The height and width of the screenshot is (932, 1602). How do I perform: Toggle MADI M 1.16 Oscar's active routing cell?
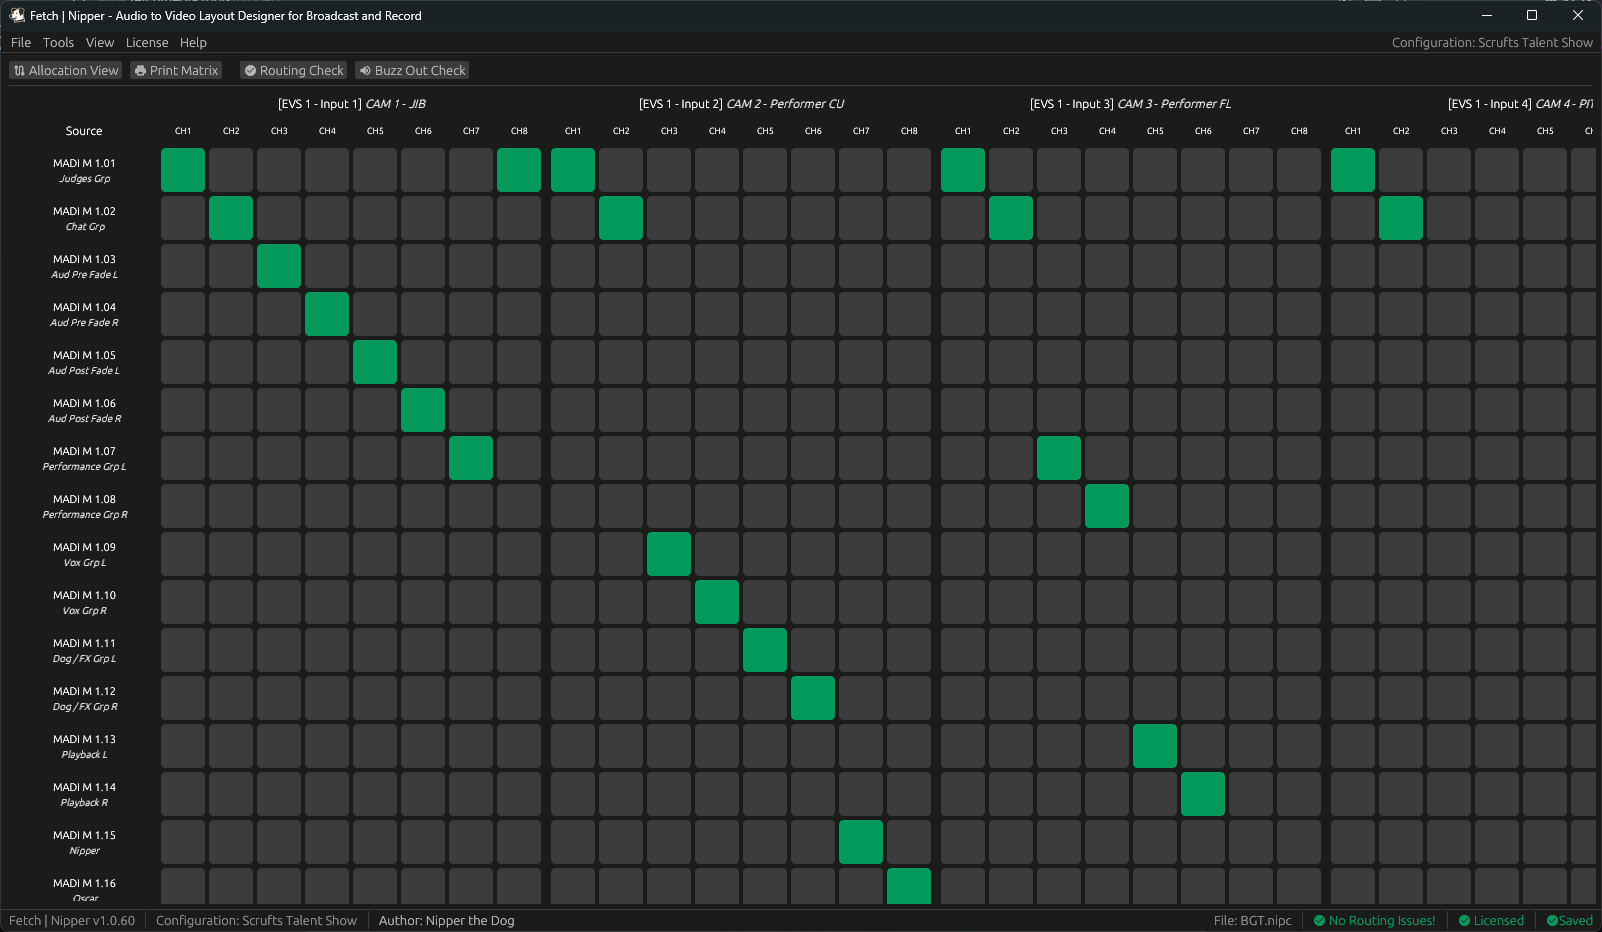pyautogui.click(x=909, y=886)
